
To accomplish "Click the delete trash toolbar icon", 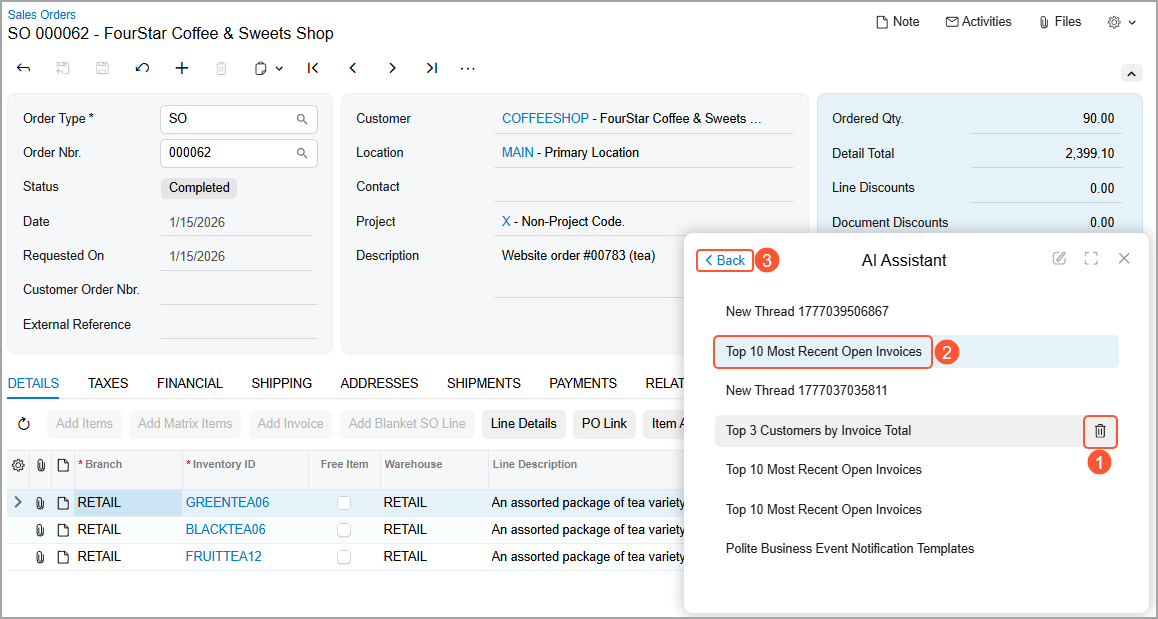I will pos(222,68).
